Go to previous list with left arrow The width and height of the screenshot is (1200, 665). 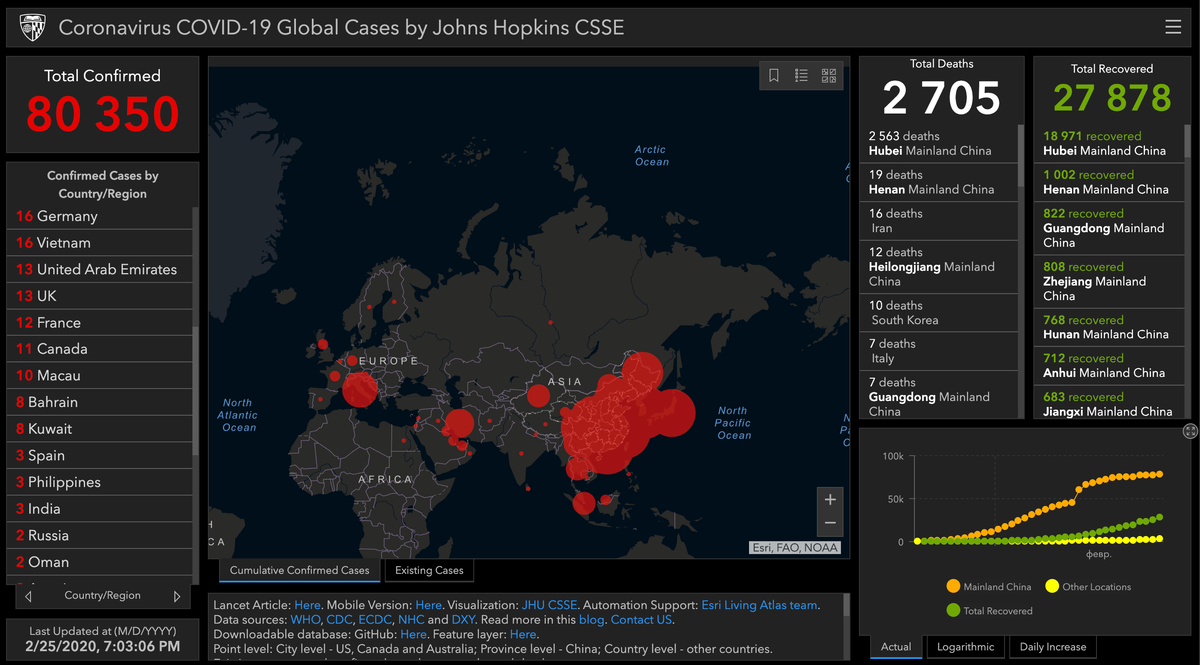click(28, 596)
